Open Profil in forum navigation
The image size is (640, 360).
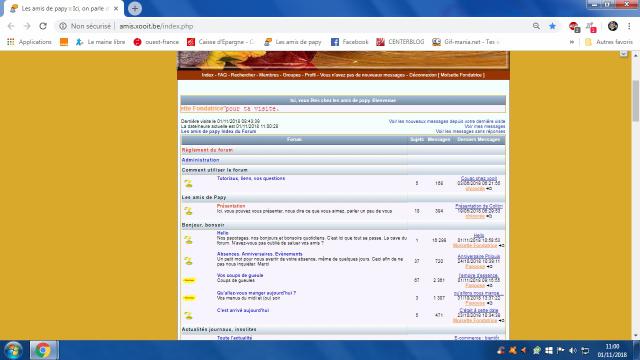(x=310, y=75)
